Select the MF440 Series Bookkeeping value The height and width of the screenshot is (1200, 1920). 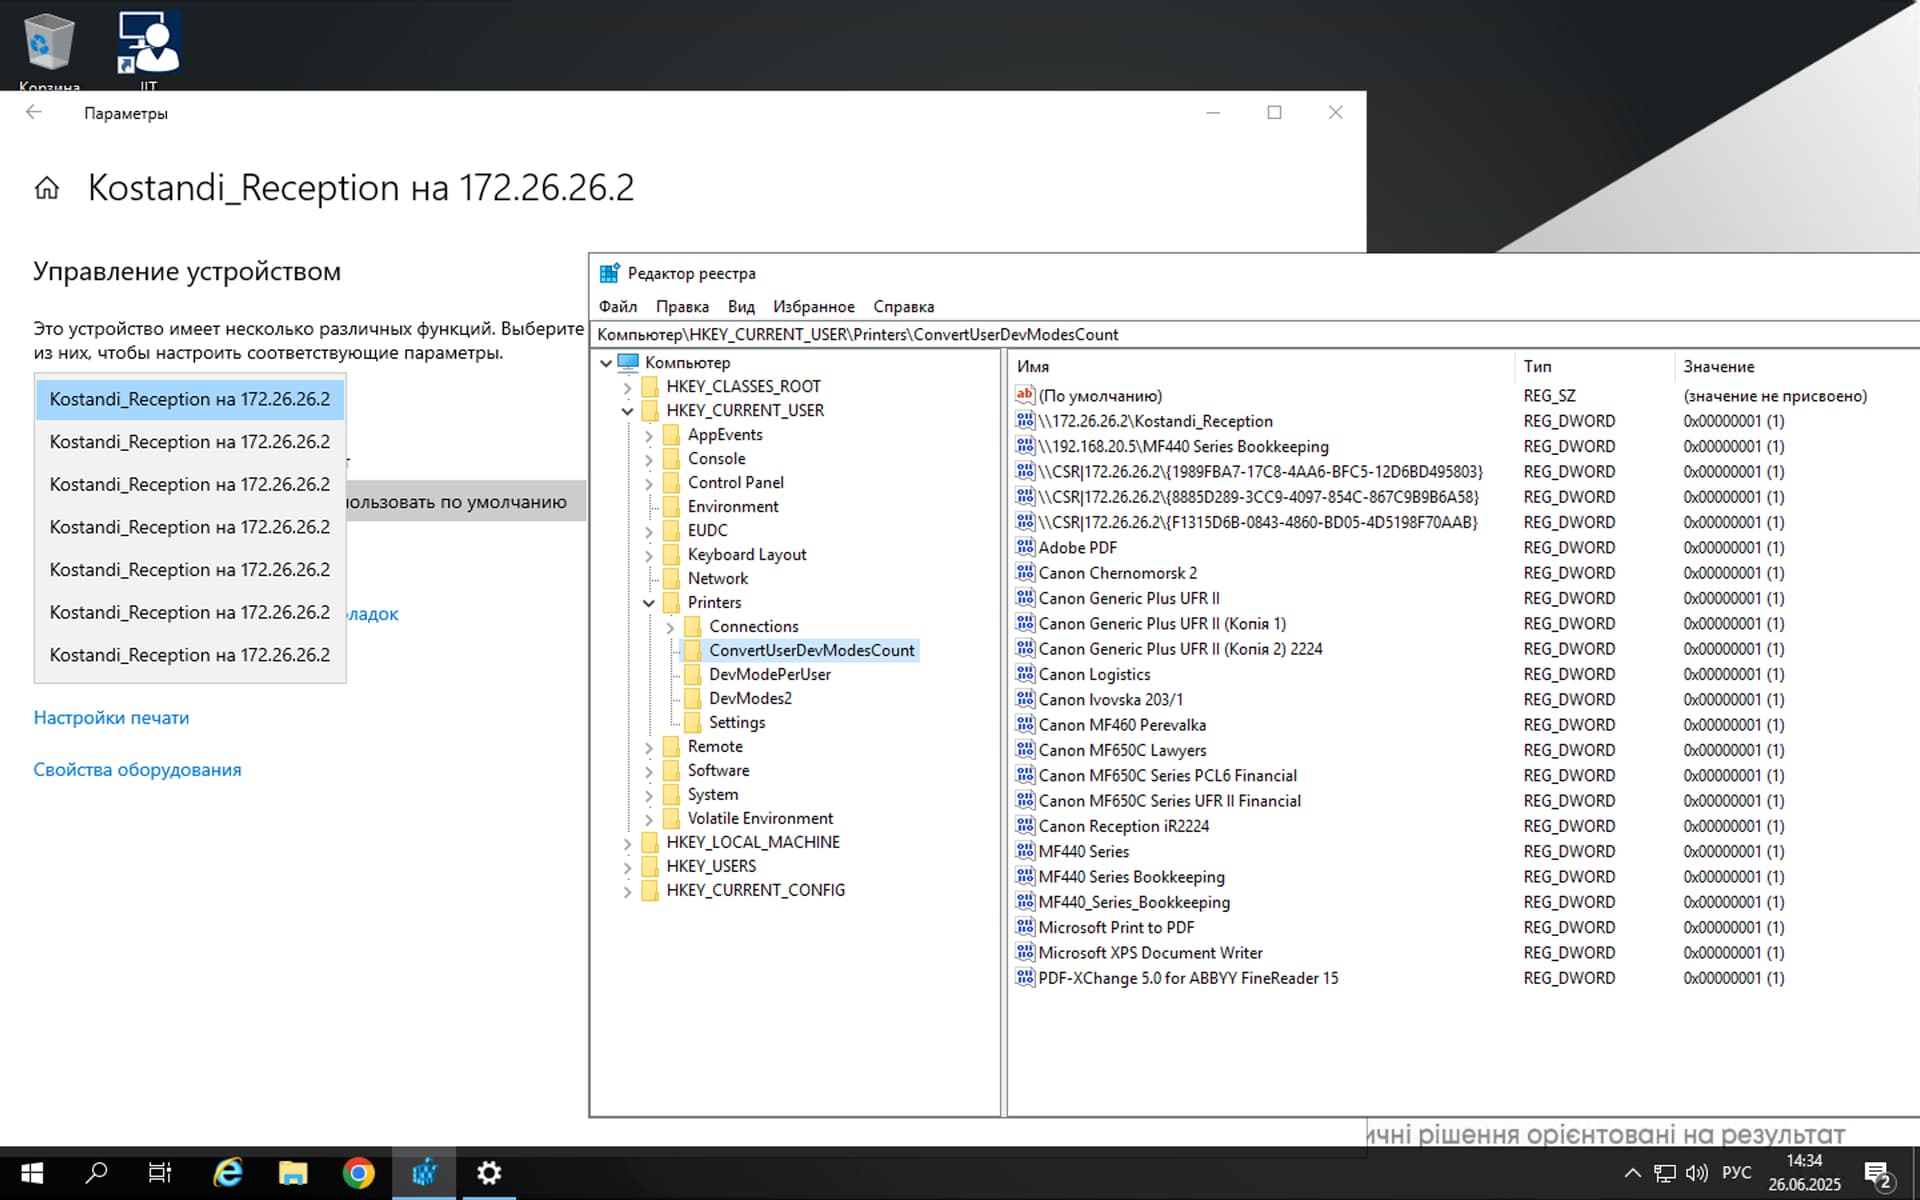(1131, 876)
